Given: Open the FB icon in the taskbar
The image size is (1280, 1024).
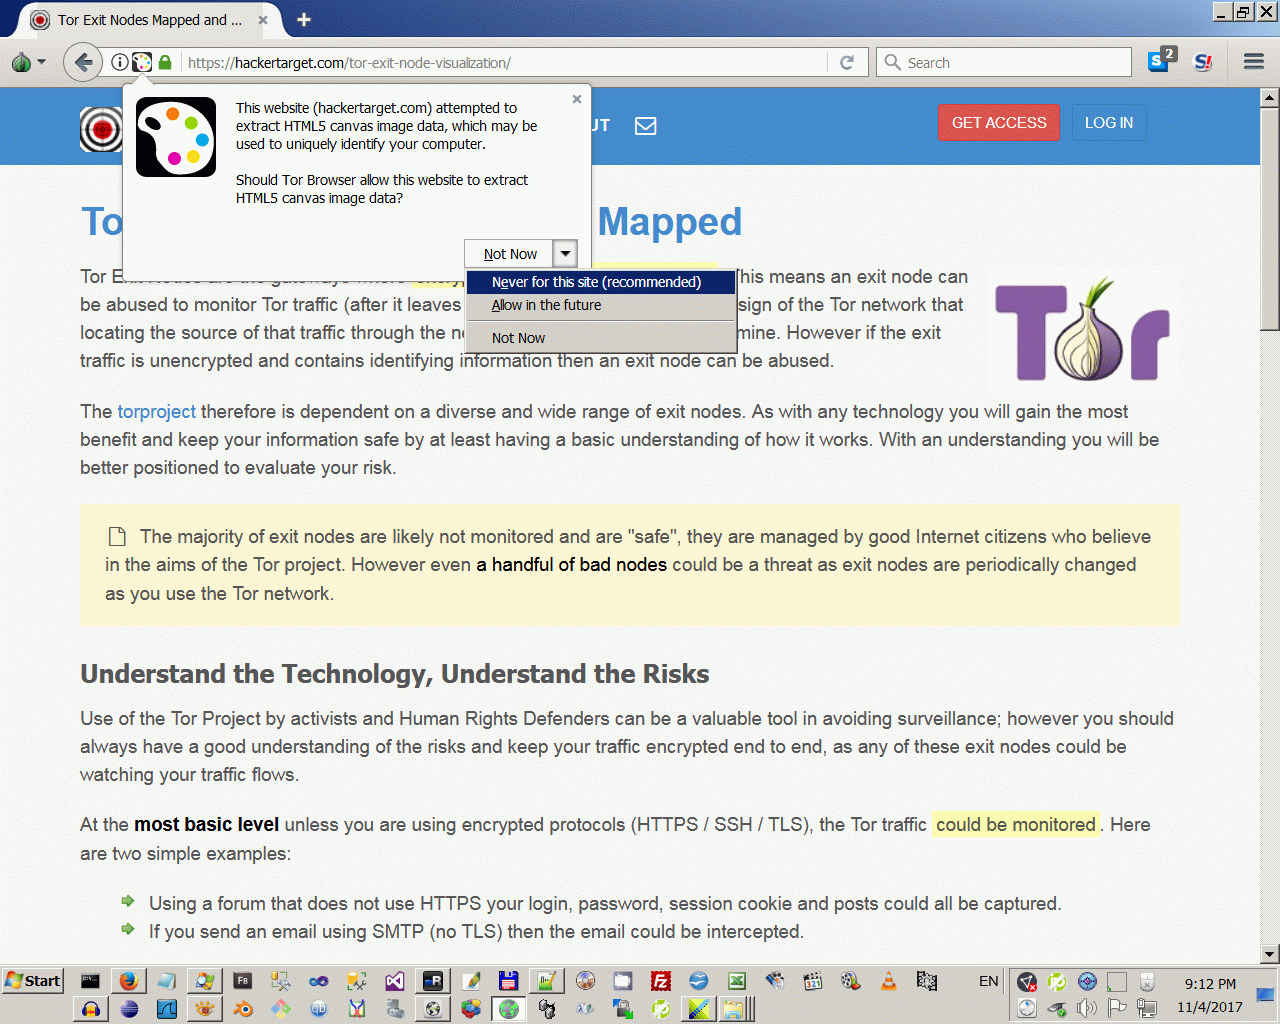Looking at the screenshot, I should coord(242,981).
